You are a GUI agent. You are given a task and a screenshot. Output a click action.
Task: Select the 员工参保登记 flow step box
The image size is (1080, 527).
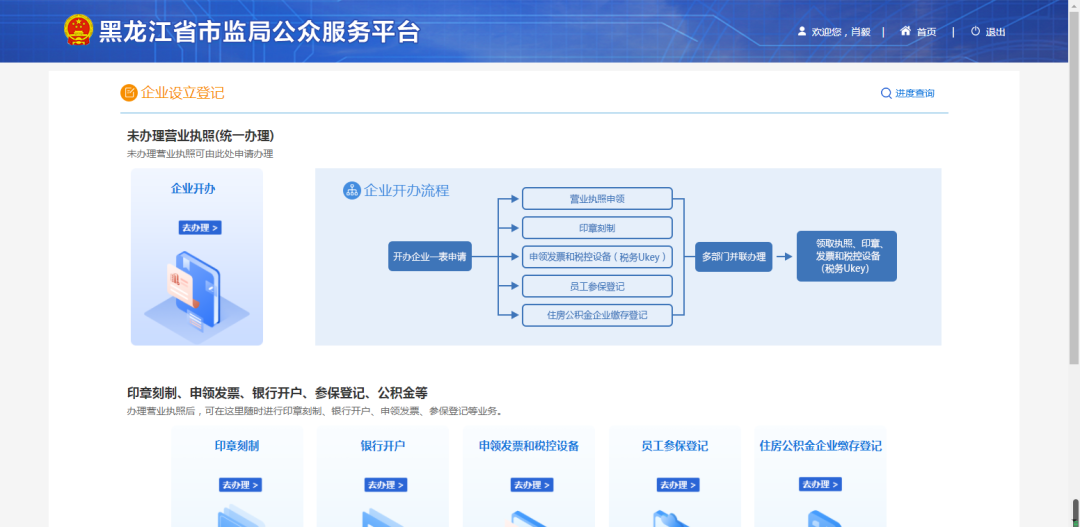pos(597,286)
